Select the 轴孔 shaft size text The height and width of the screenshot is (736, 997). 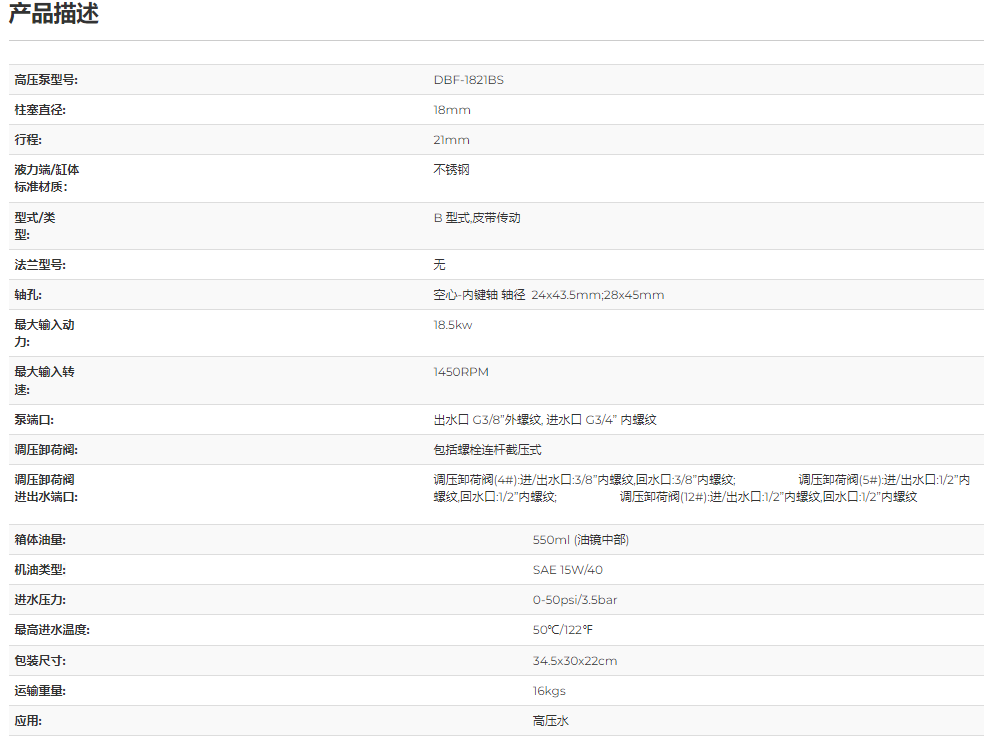click(548, 295)
